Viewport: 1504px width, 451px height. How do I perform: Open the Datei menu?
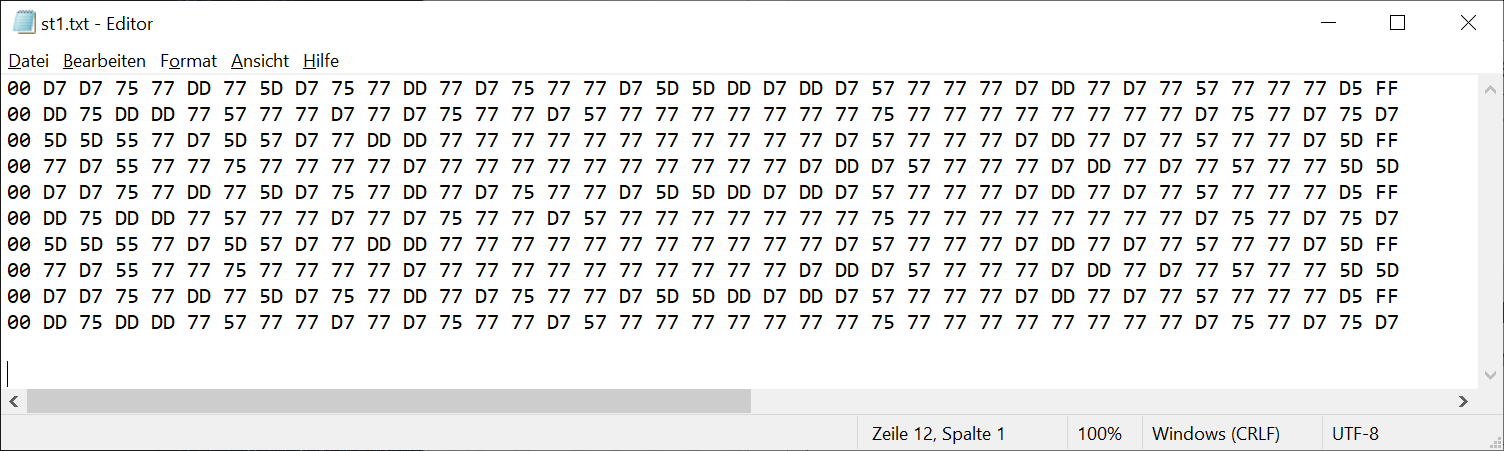28,61
